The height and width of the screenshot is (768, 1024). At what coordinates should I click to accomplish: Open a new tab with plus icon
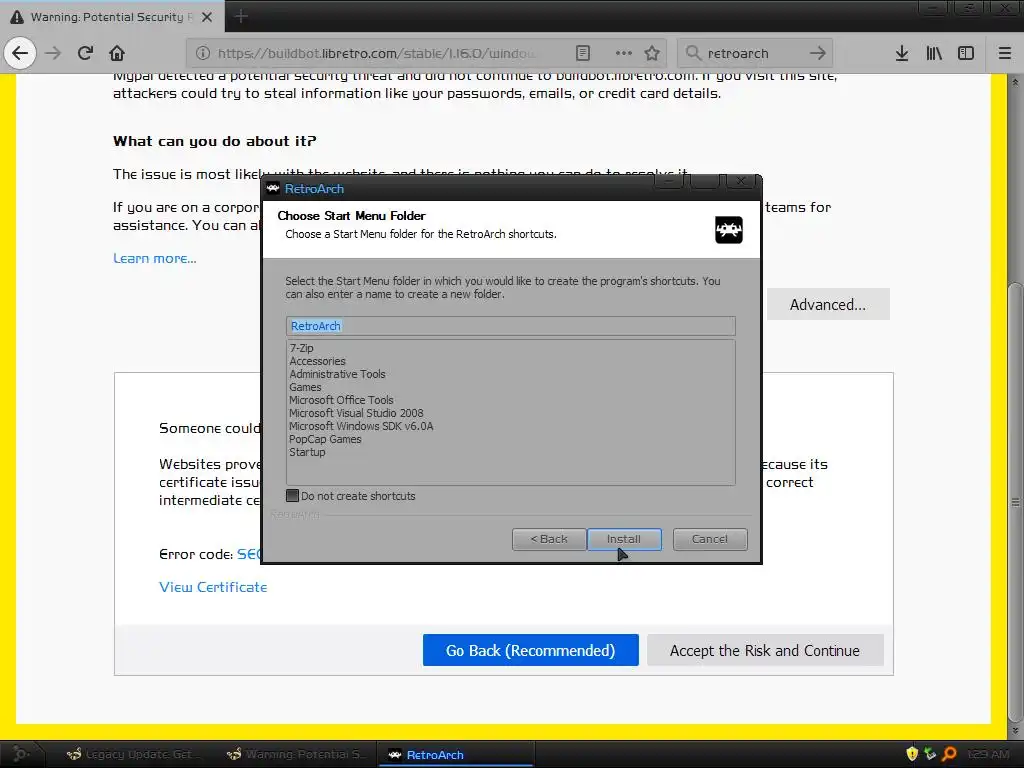(x=241, y=16)
